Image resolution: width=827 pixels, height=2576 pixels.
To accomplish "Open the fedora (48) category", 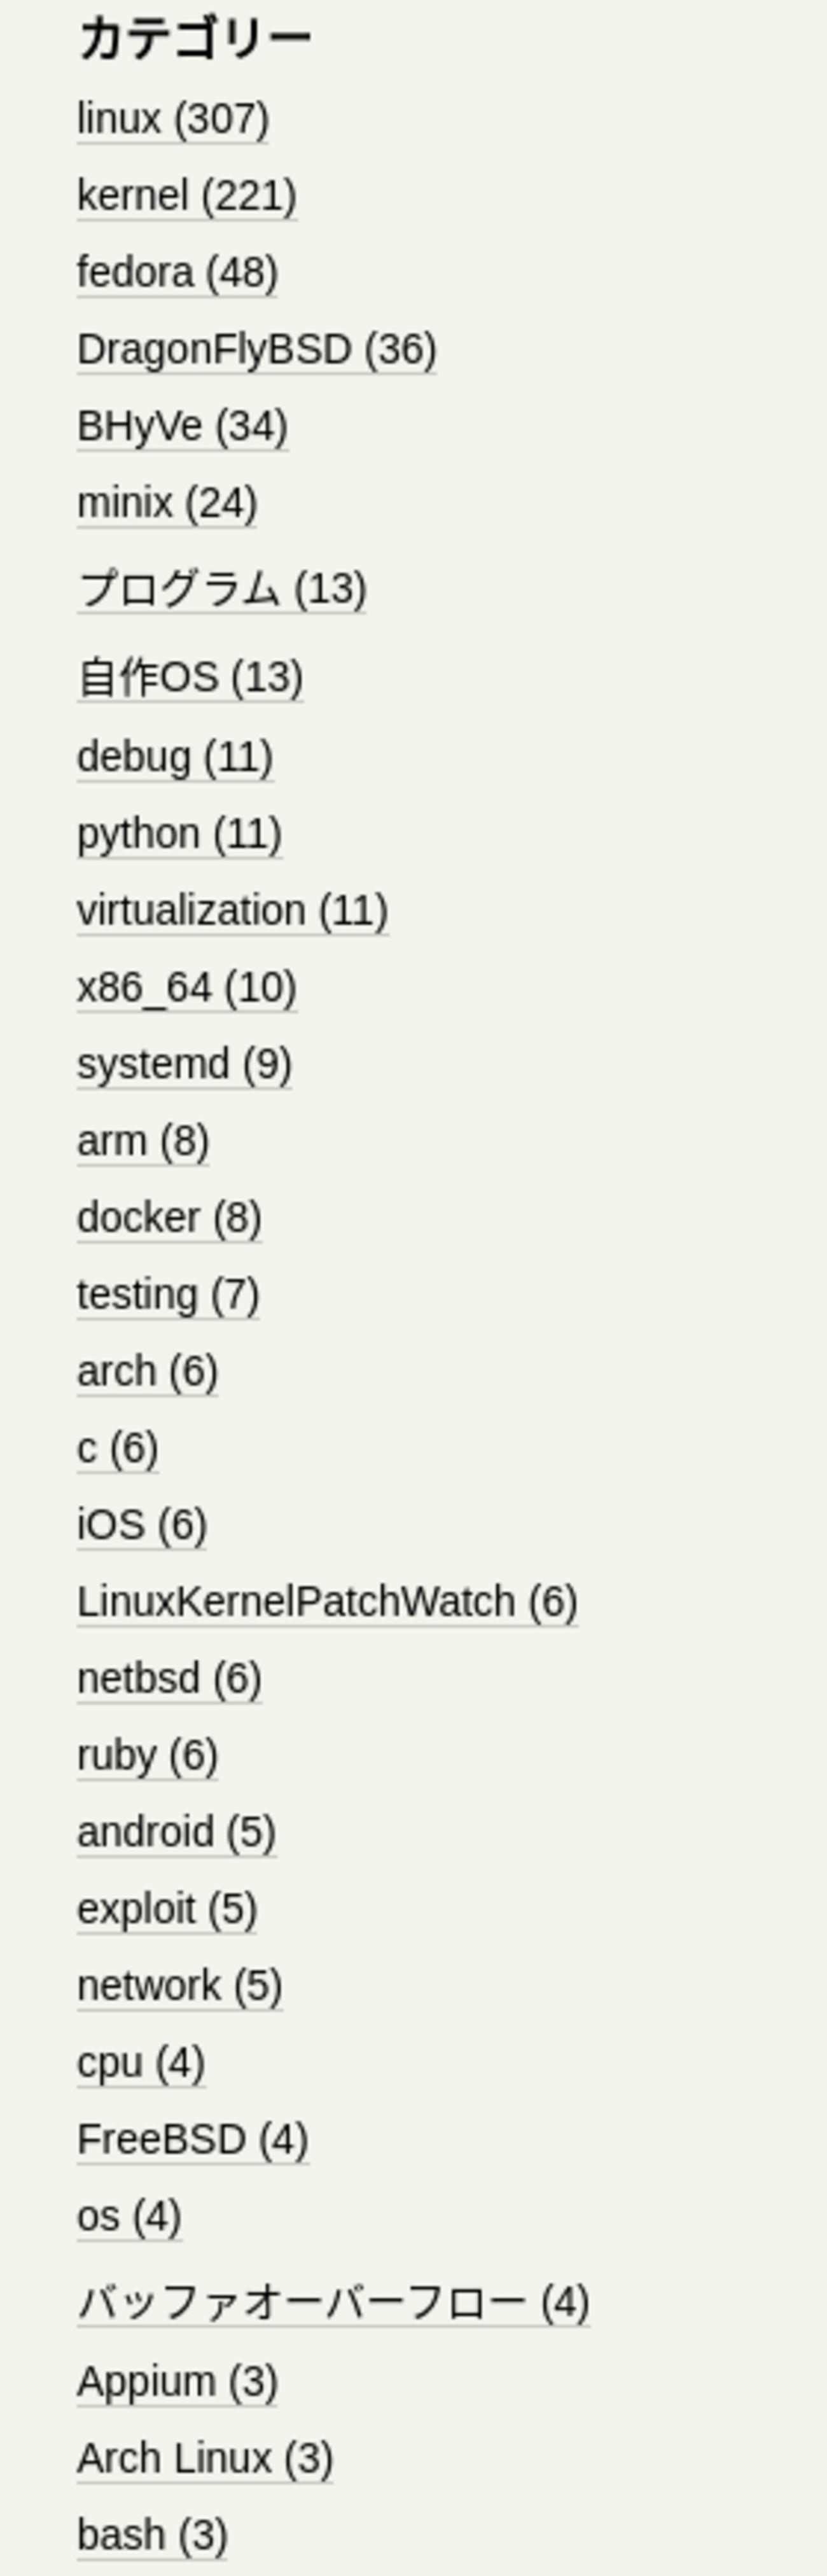I will [x=177, y=273].
